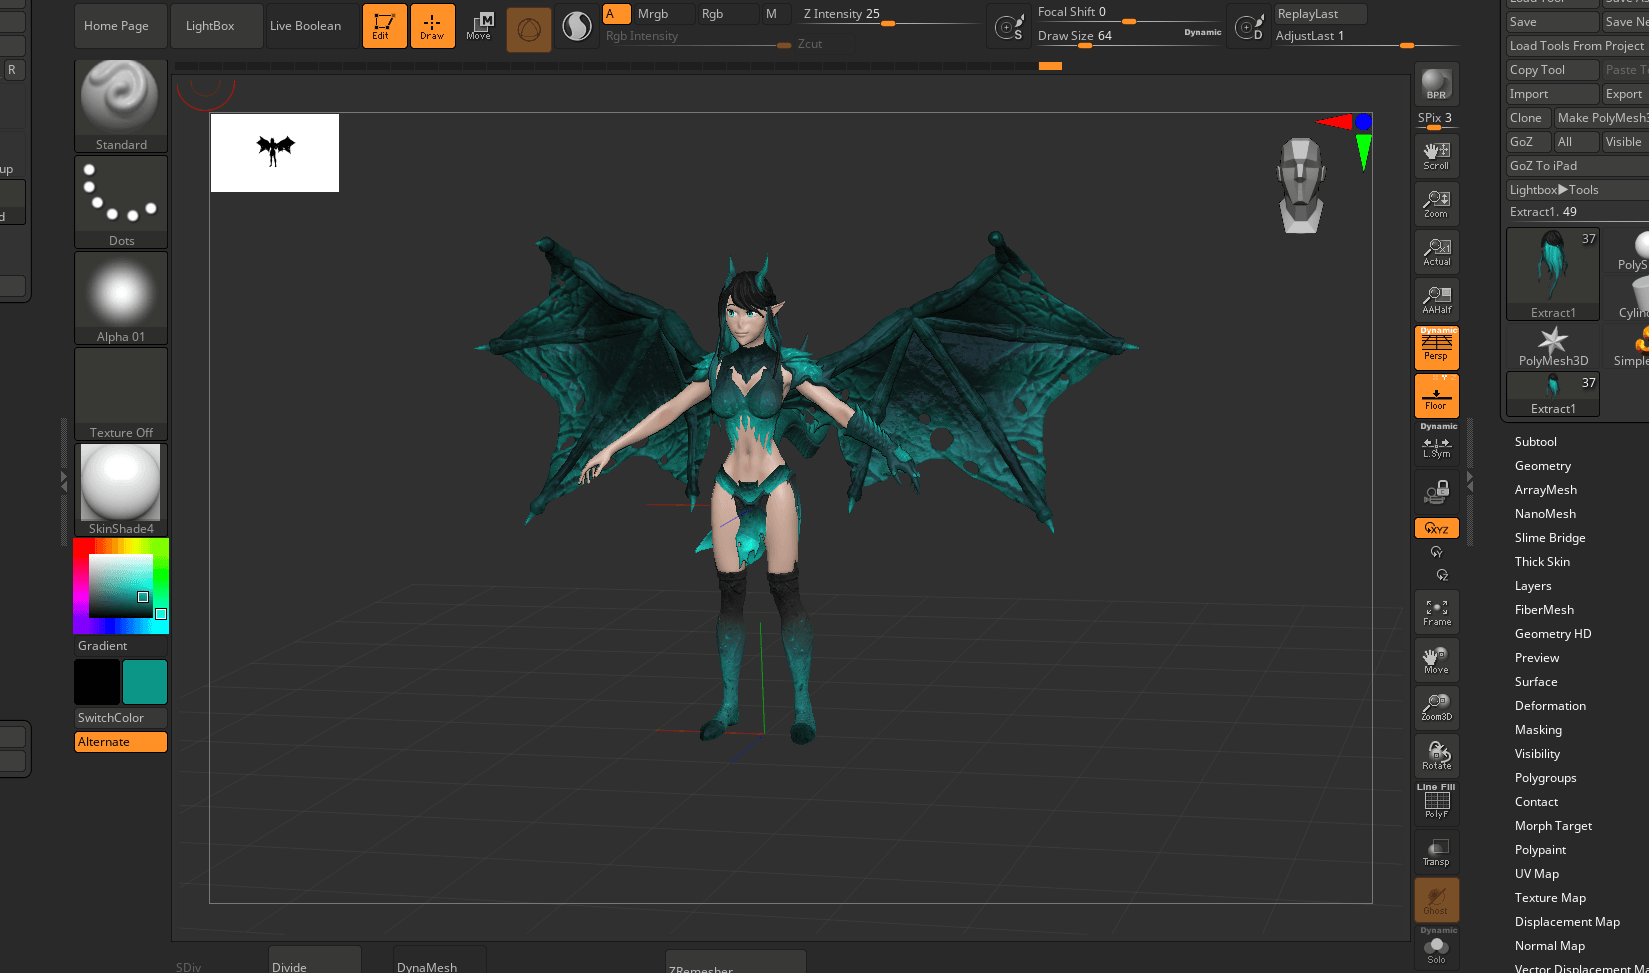The image size is (1649, 973).
Task: Select the PolyMesh3D star tool
Action: click(x=1553, y=346)
